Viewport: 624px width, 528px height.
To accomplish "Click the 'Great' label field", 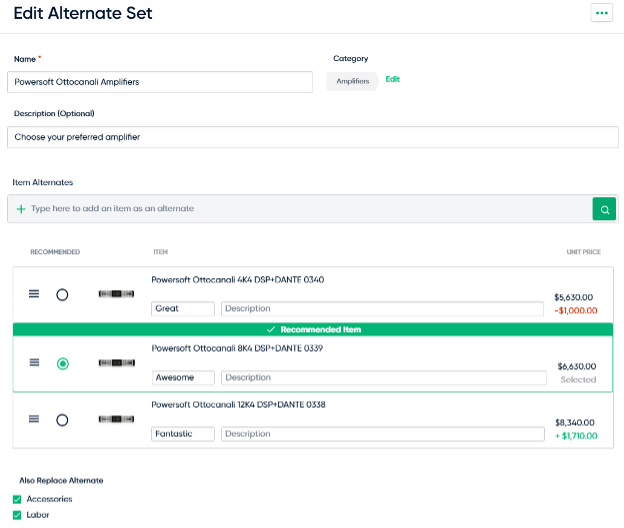I will [183, 309].
